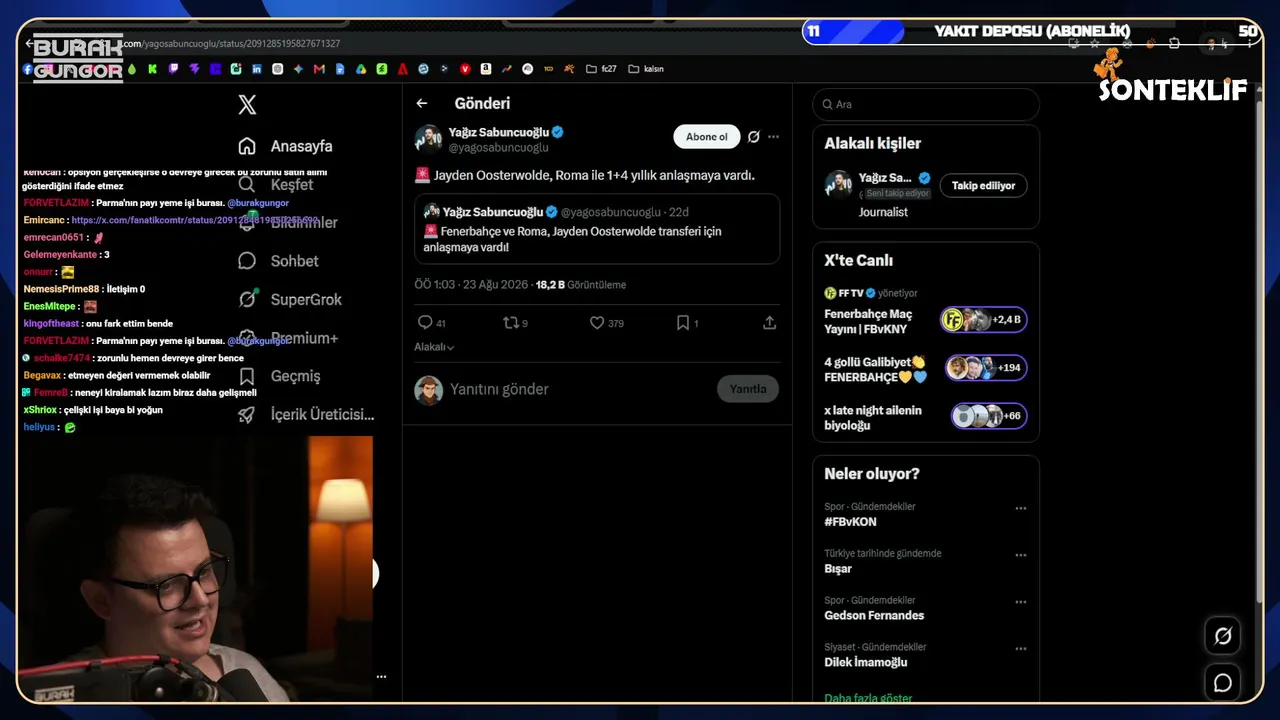Open the post's three-dot more menu
The width and height of the screenshot is (1280, 720).
[773, 137]
